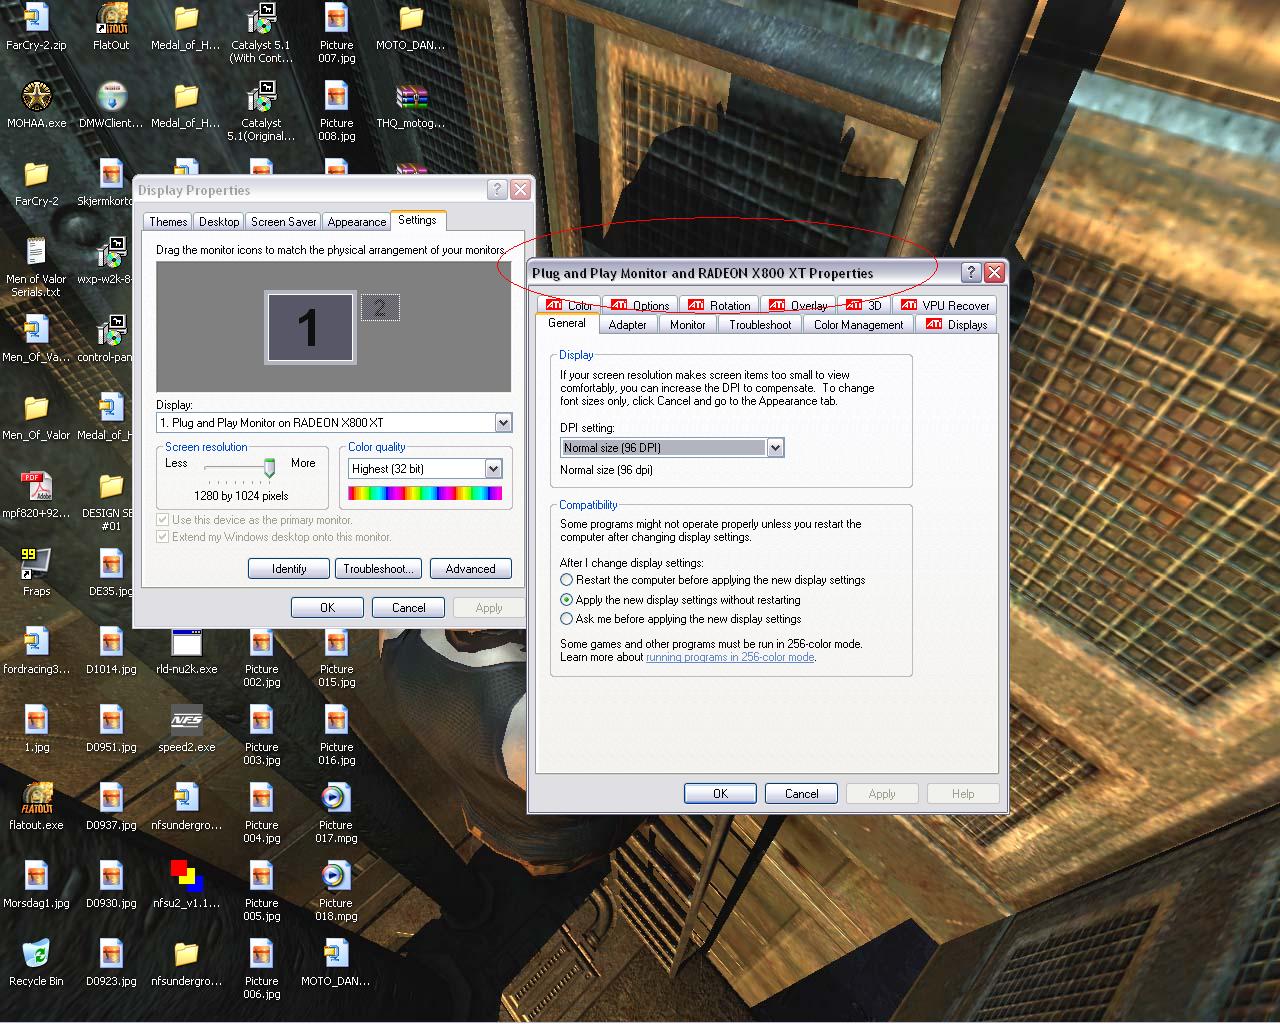The width and height of the screenshot is (1280, 1024).
Task: Open fordracing3... desktop icon
Action: point(36,651)
